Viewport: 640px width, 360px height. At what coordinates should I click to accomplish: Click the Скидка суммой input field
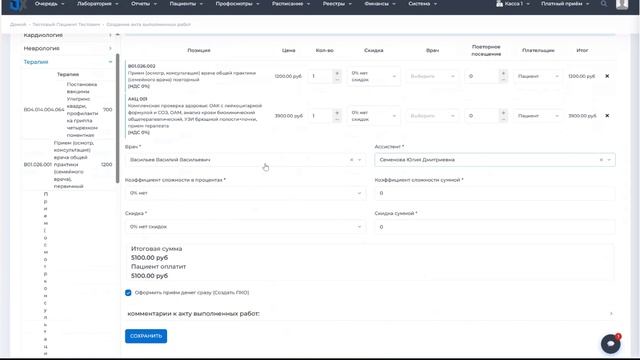495,227
